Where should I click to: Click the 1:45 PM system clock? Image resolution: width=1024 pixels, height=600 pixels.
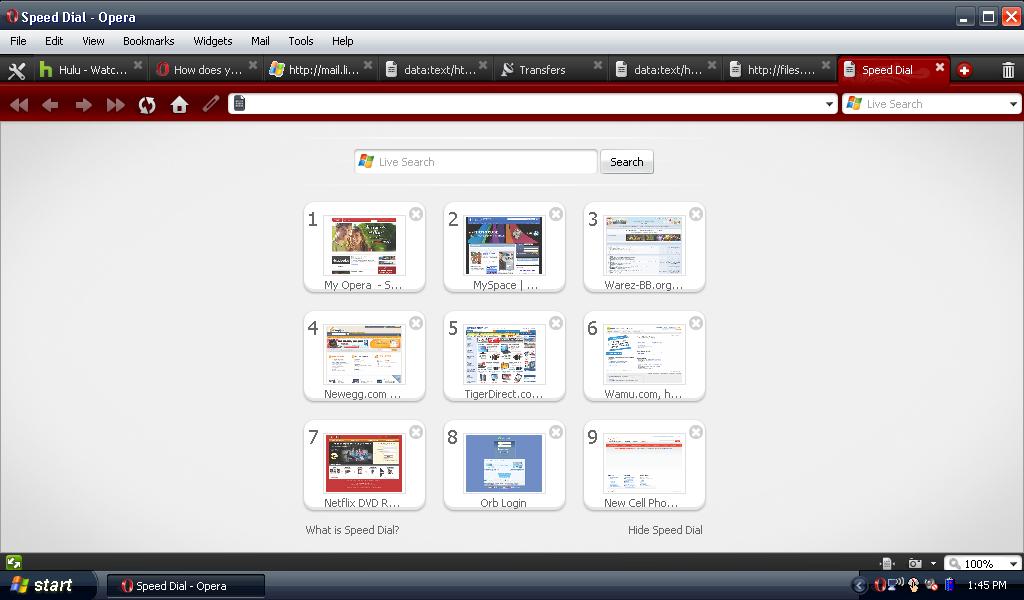click(987, 585)
